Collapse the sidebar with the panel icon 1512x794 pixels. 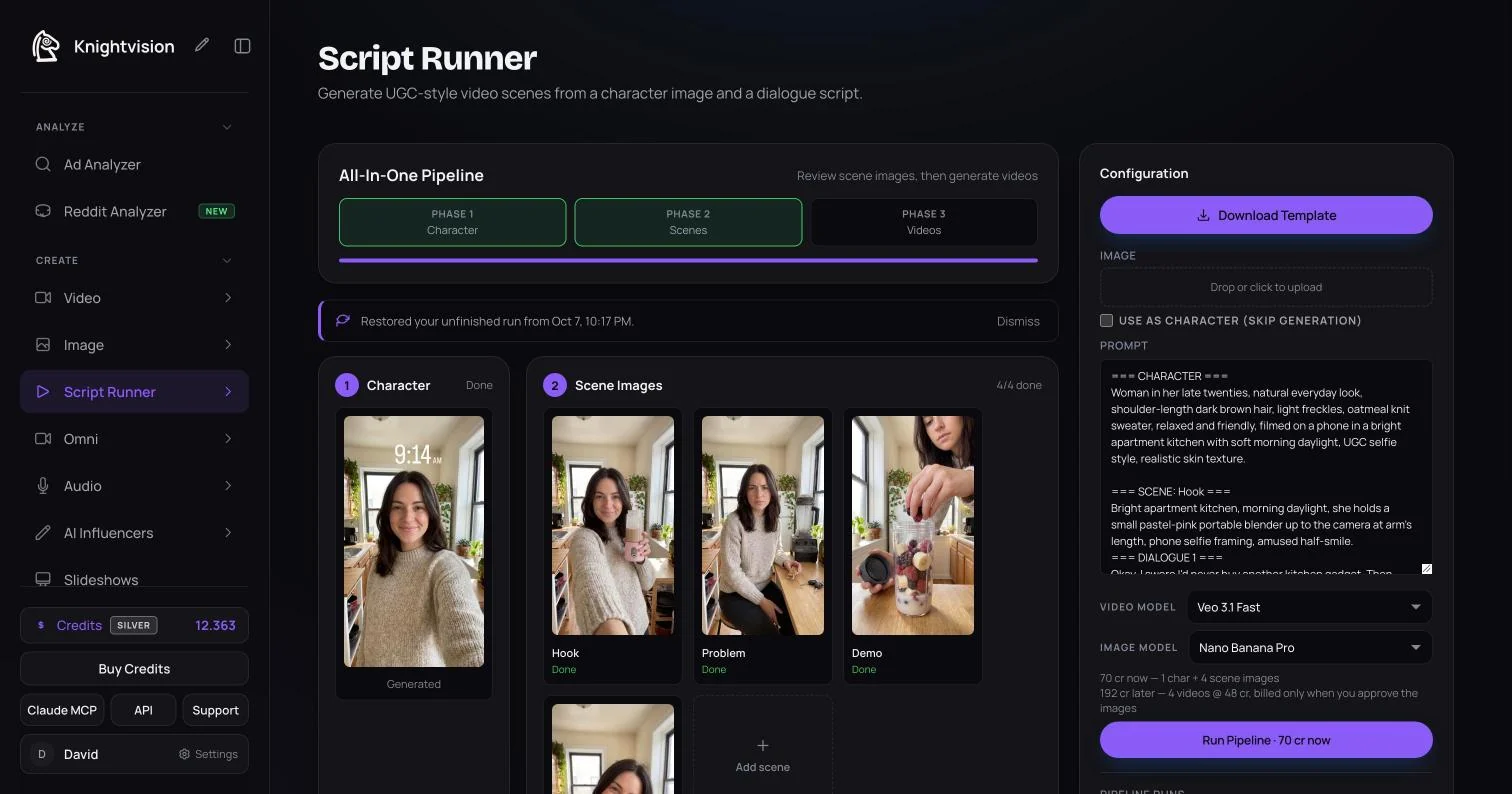[x=242, y=46]
